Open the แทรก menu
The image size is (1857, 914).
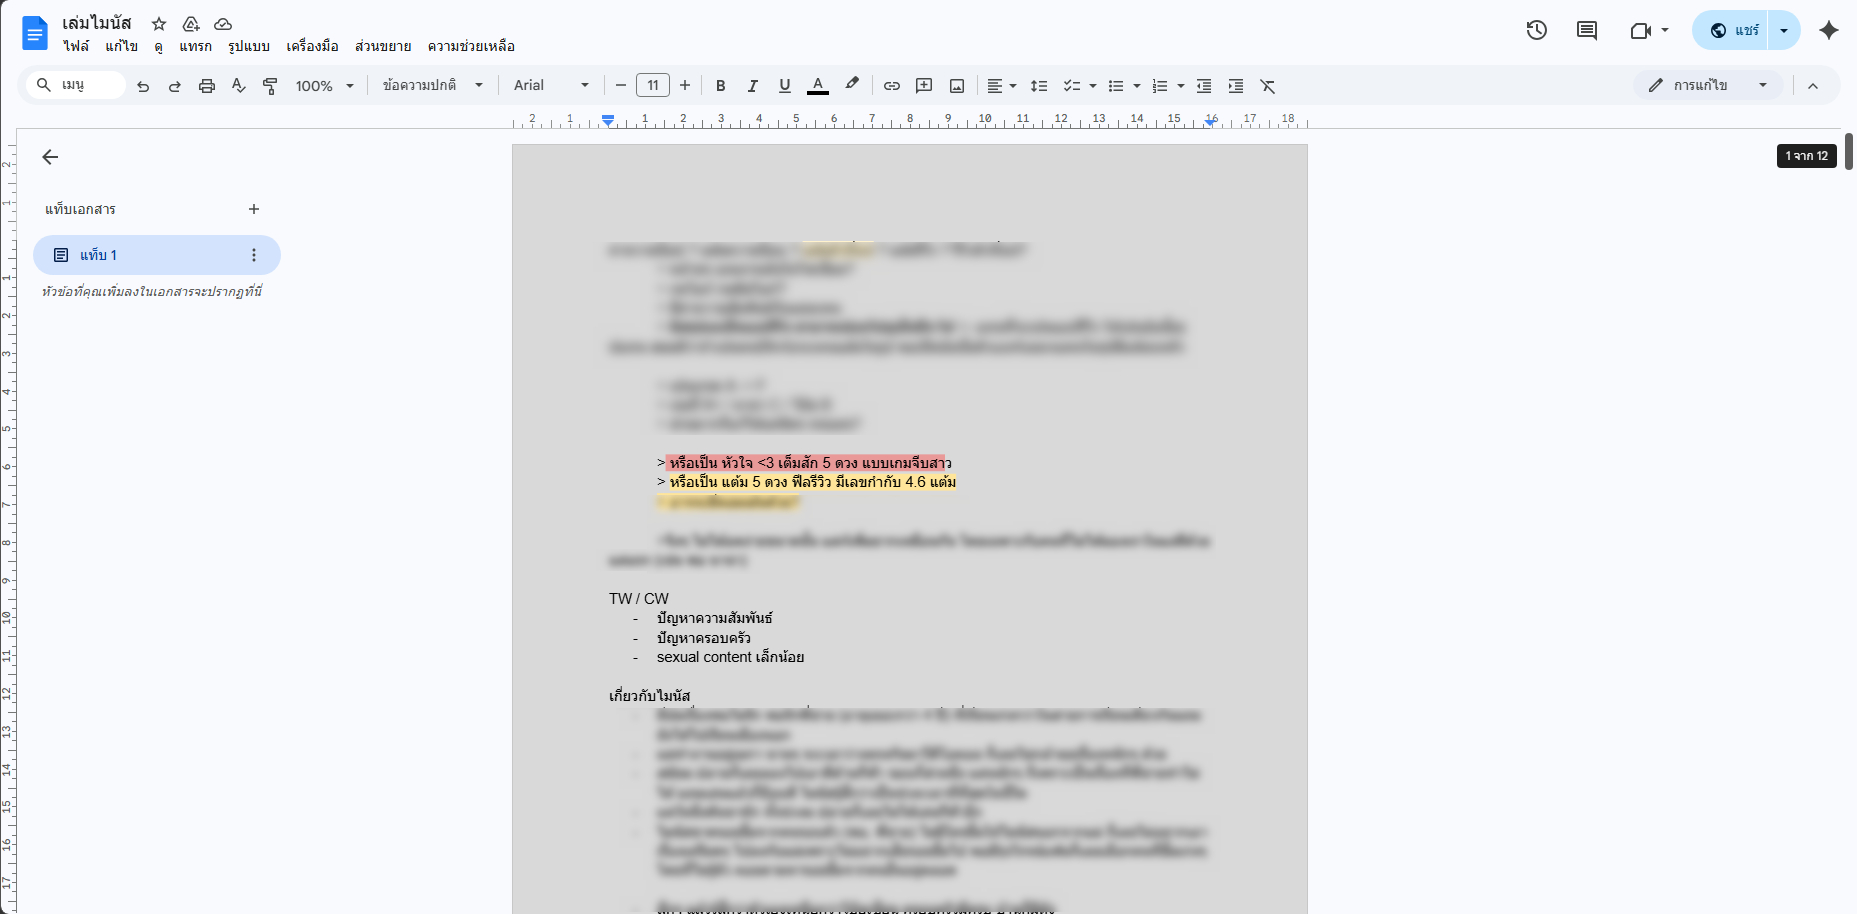(x=195, y=46)
